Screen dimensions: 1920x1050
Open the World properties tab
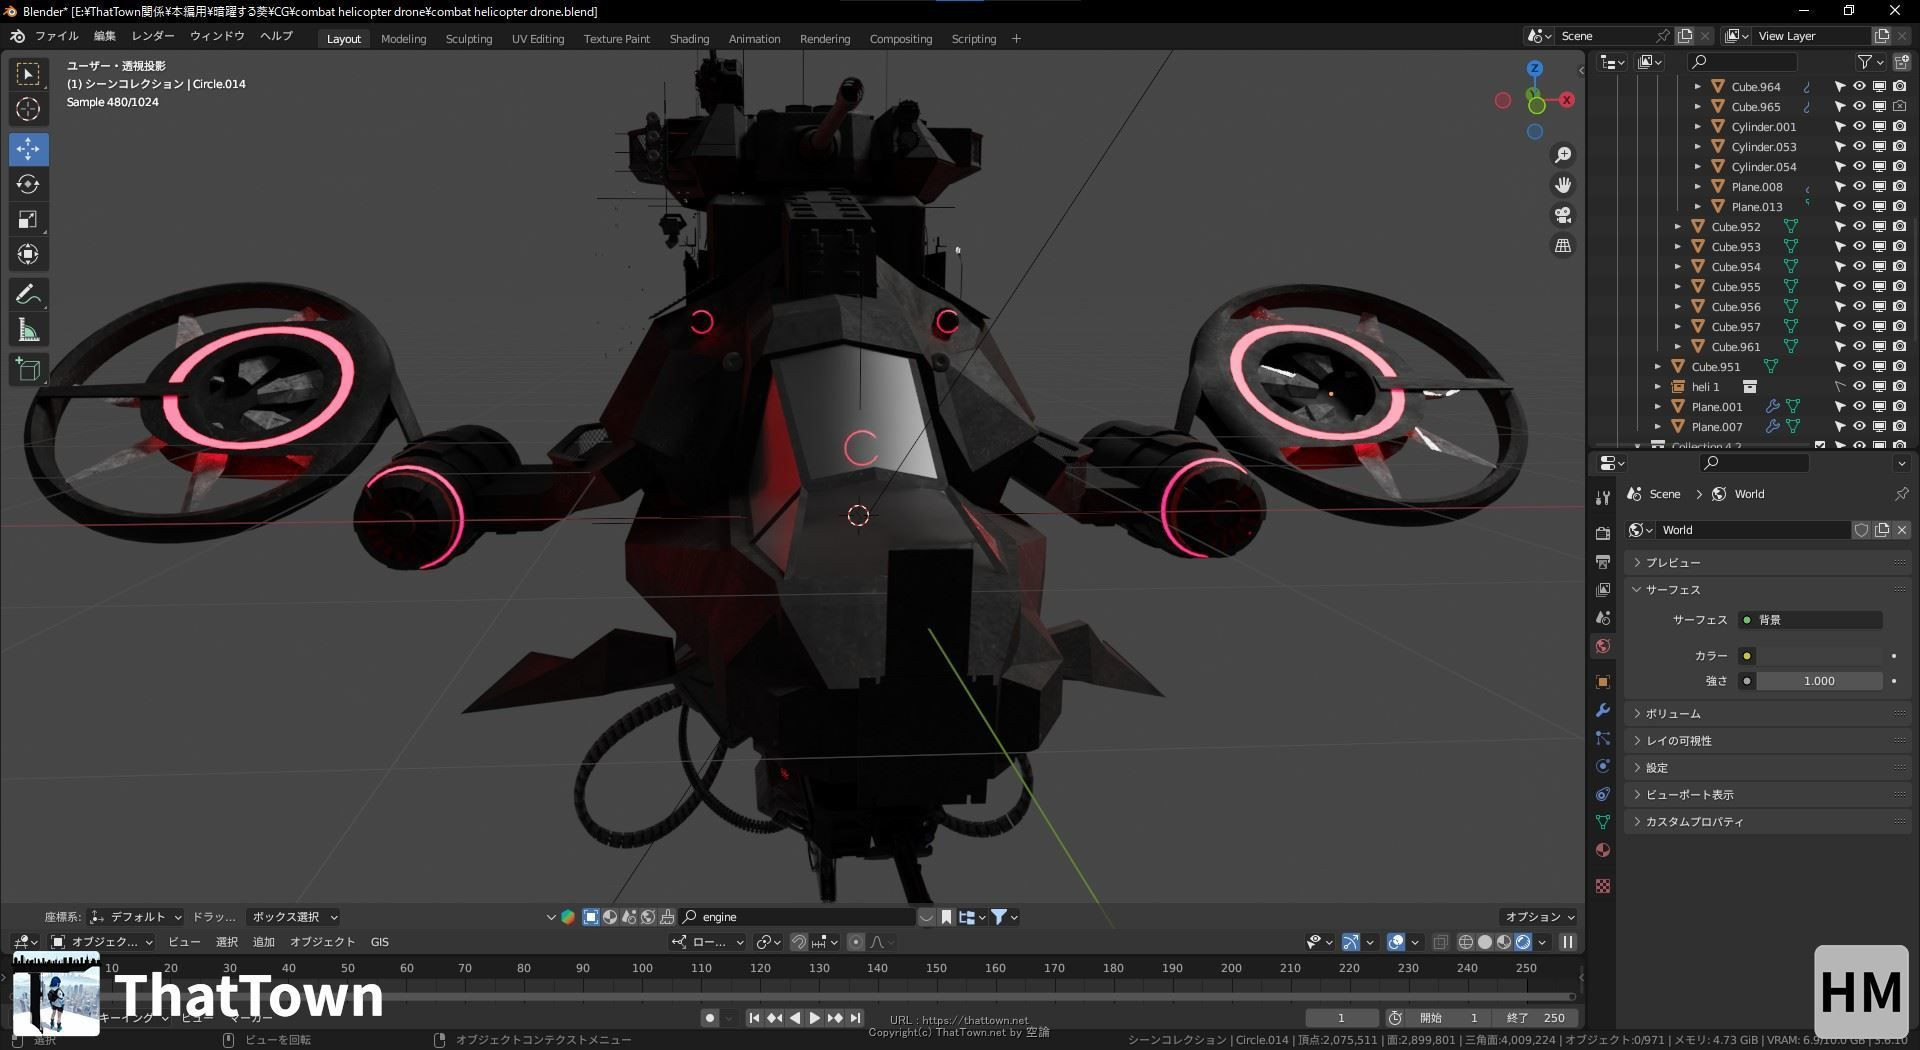pos(1603,646)
